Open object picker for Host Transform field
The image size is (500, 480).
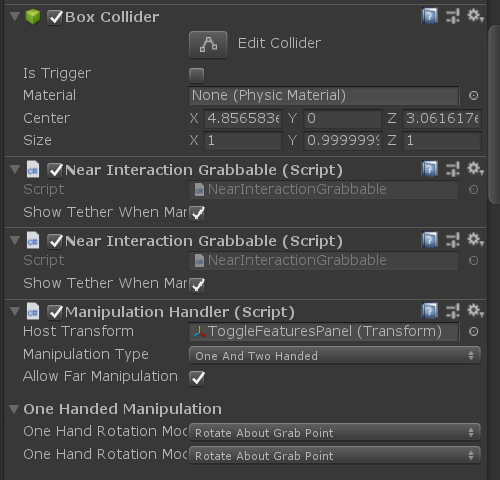(473, 332)
